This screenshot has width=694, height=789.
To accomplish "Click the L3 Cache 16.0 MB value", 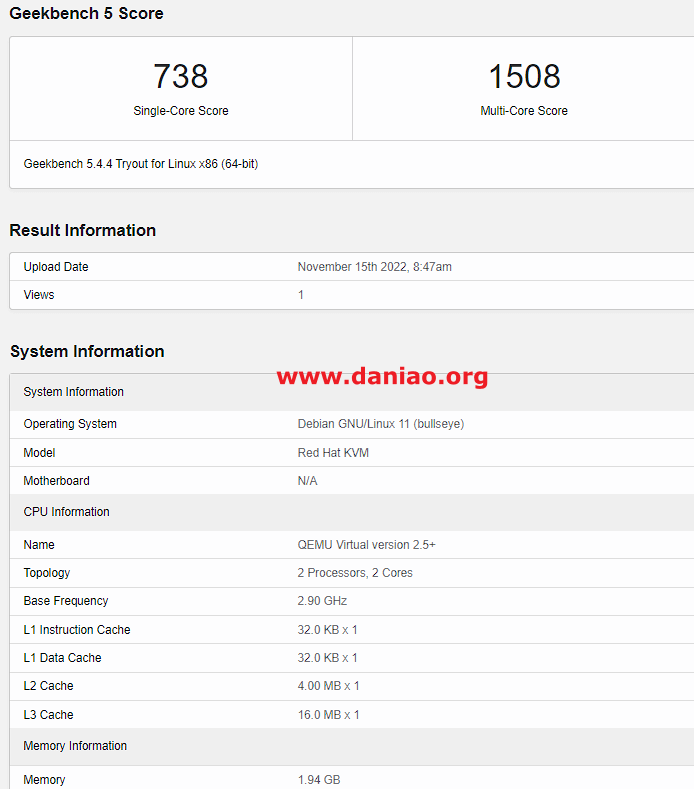I will tap(328, 715).
